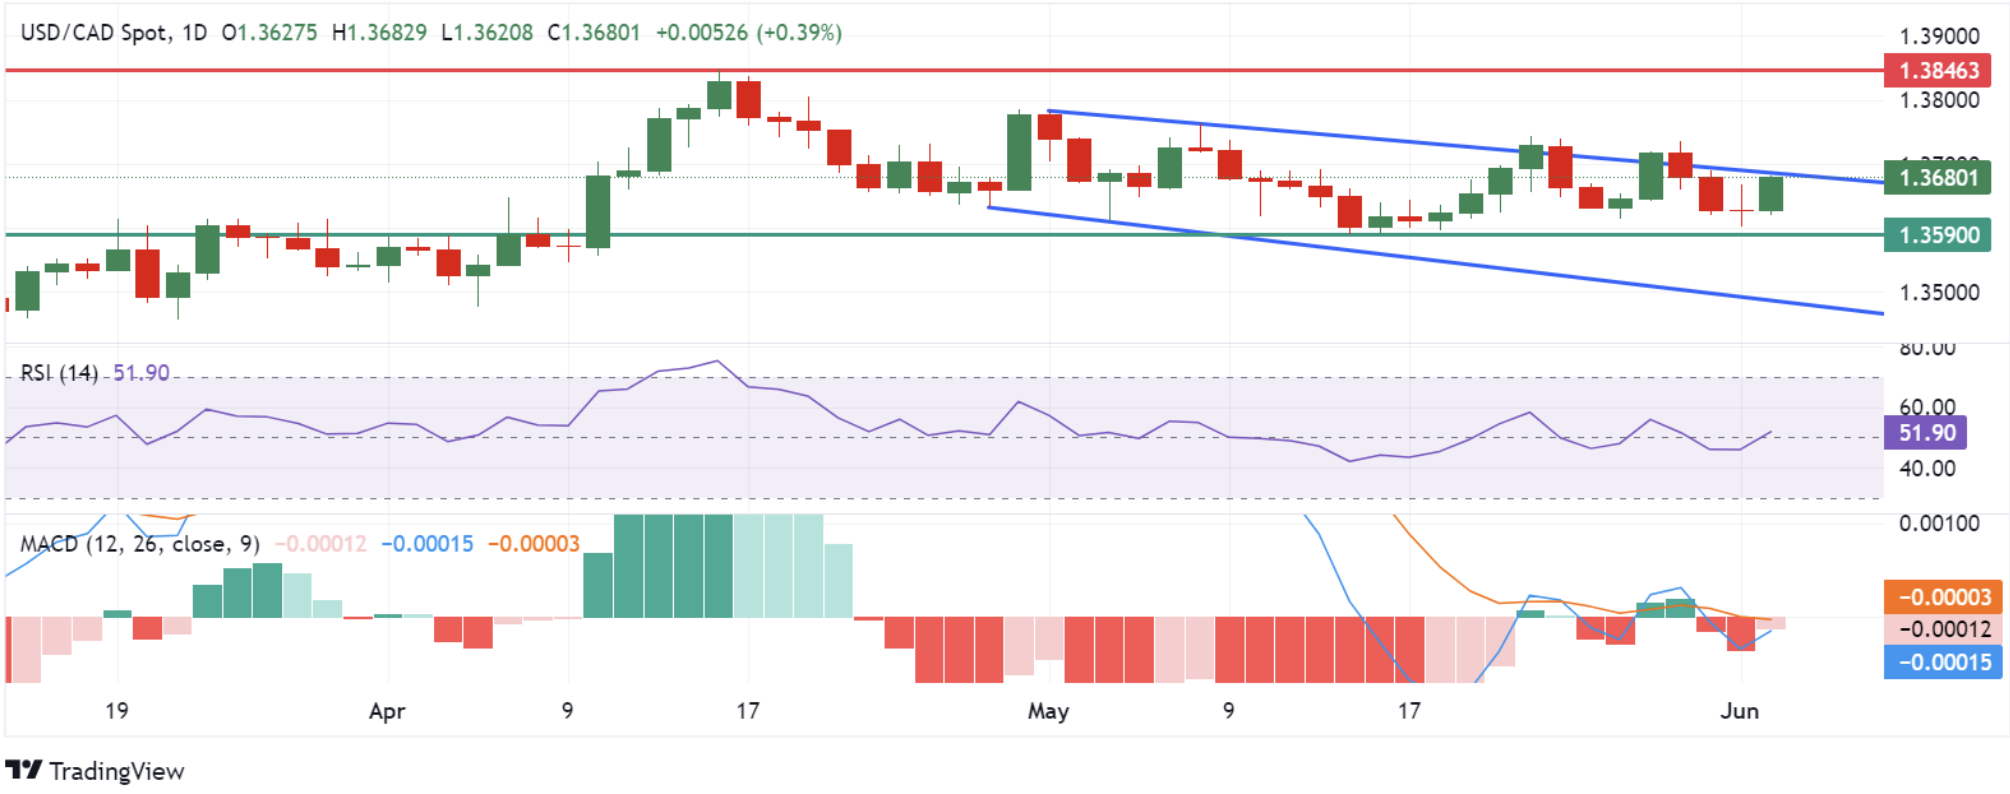This screenshot has height=794, width=2010.
Task: Open the TradingView text link
Action: [x=117, y=771]
